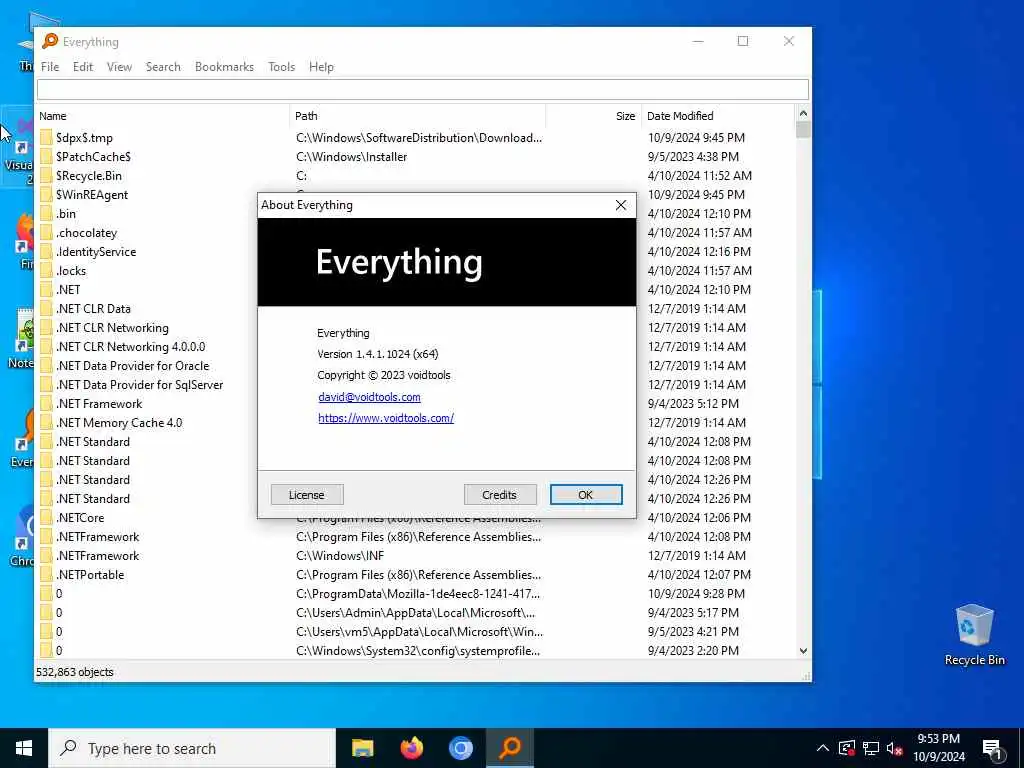Click the folder icon of $PatchCache$
This screenshot has height=768, width=1024.
click(x=46, y=157)
